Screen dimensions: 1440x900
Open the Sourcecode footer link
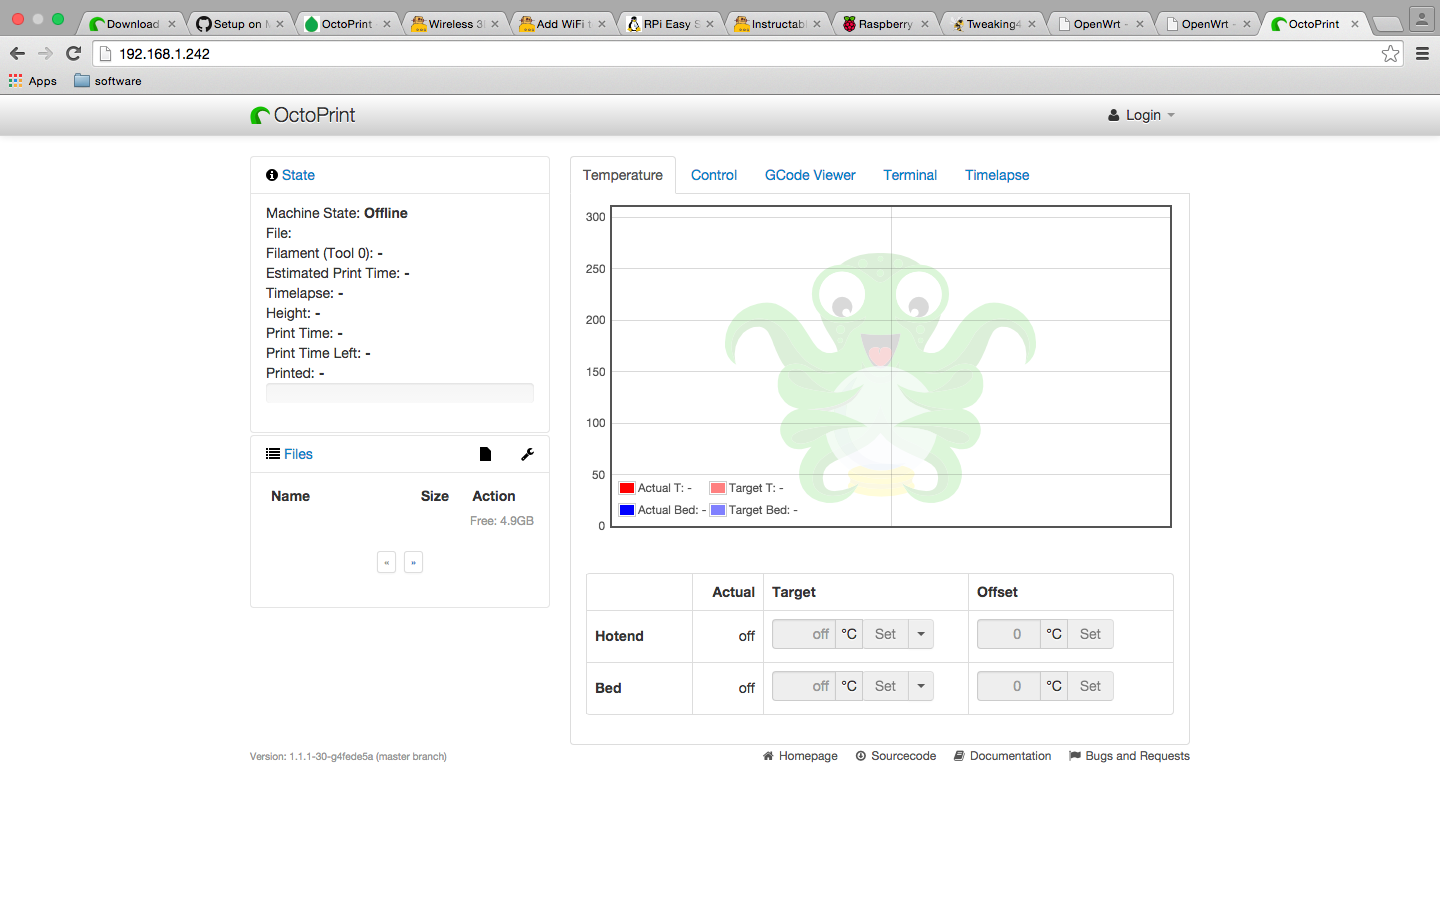coord(896,756)
